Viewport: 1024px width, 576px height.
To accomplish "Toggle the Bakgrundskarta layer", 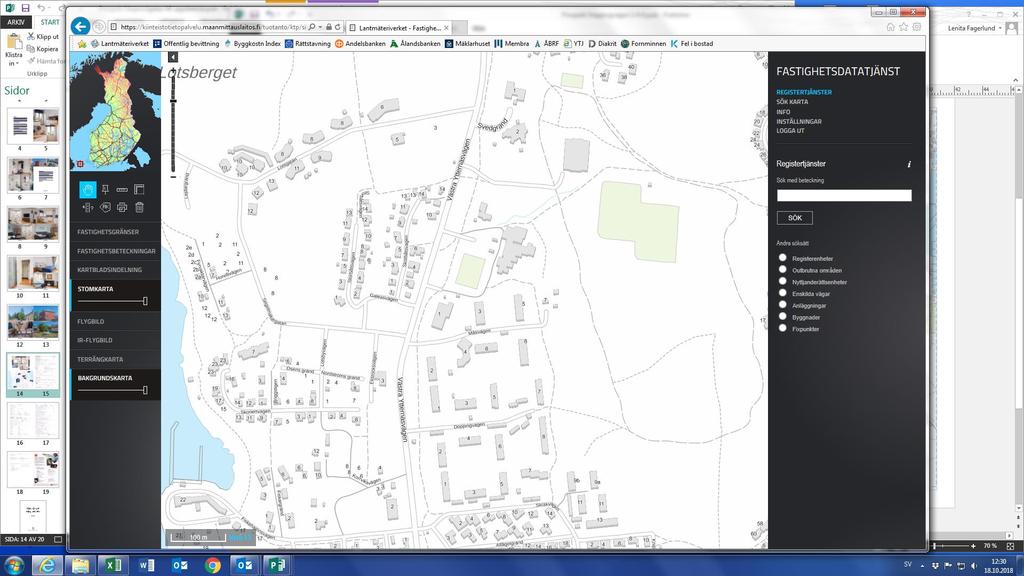I will 104,378.
